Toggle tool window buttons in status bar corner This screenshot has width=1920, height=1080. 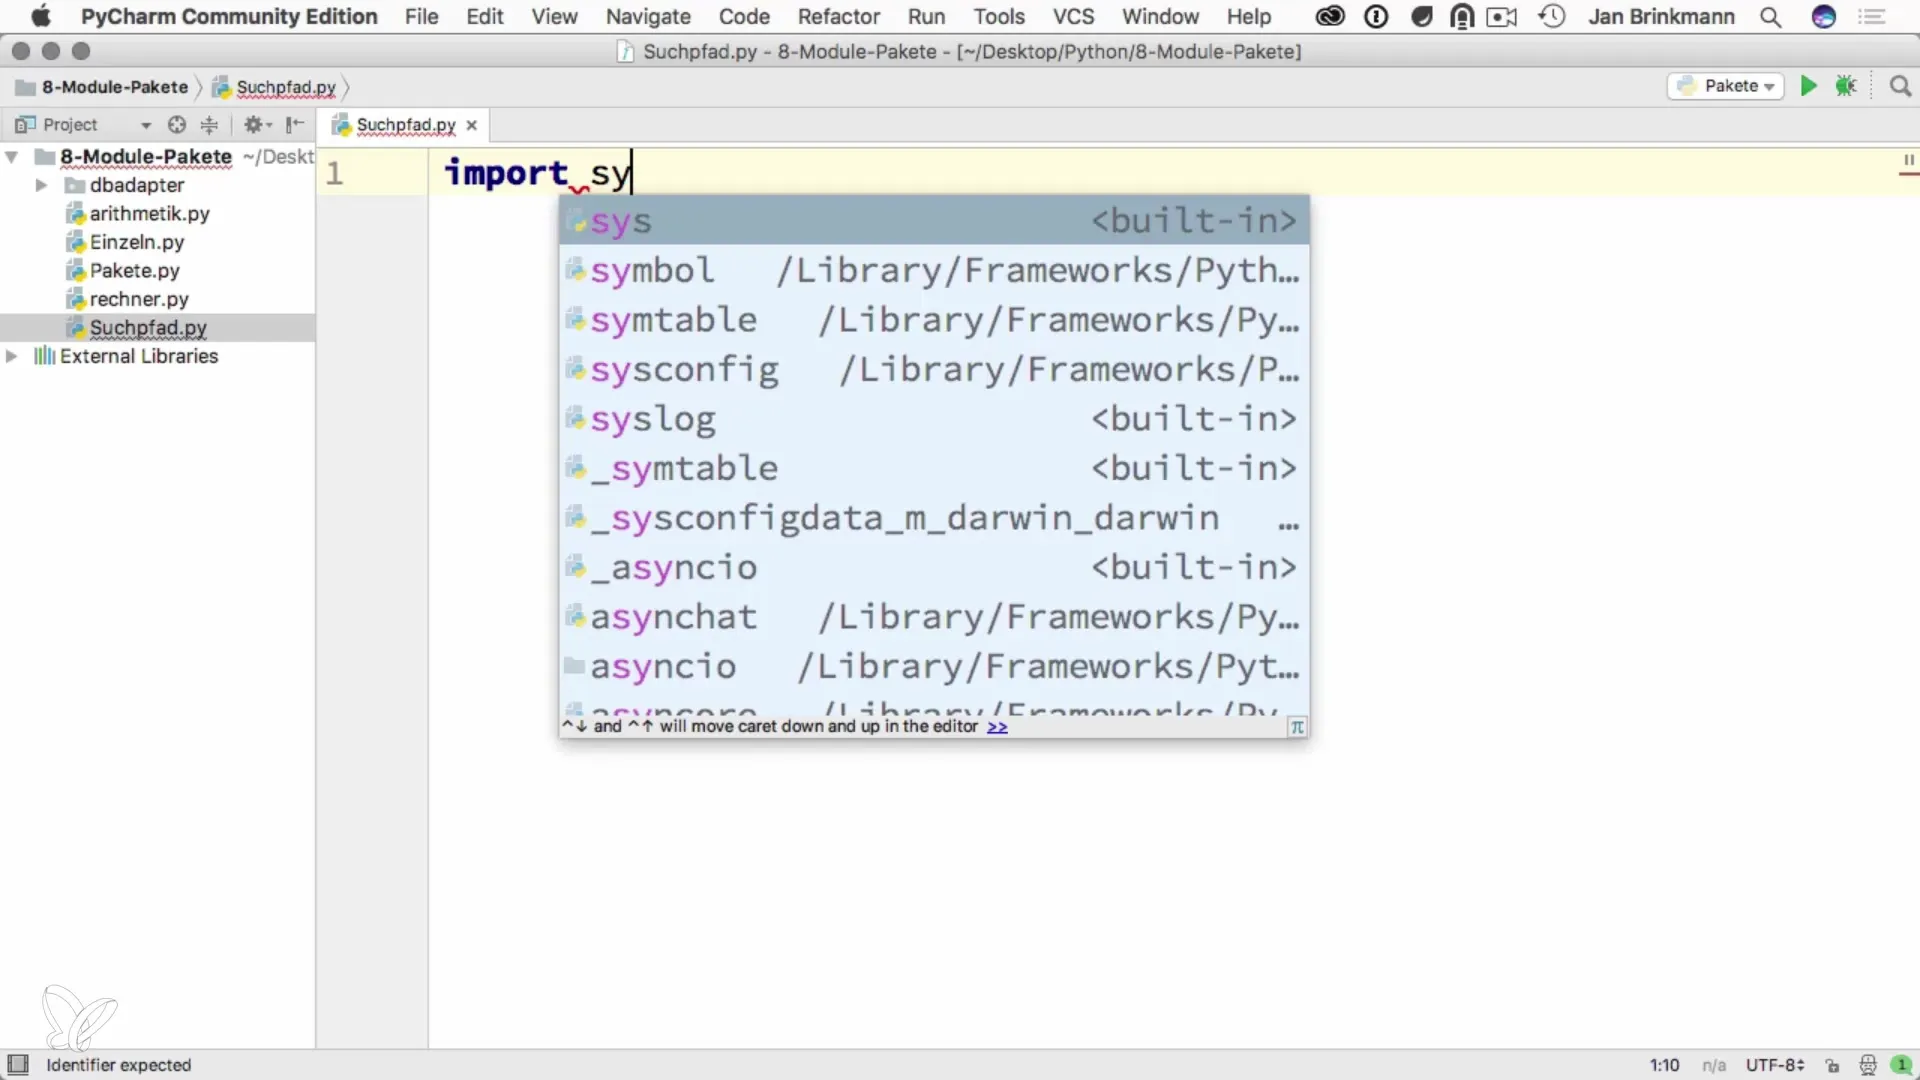coord(18,1065)
